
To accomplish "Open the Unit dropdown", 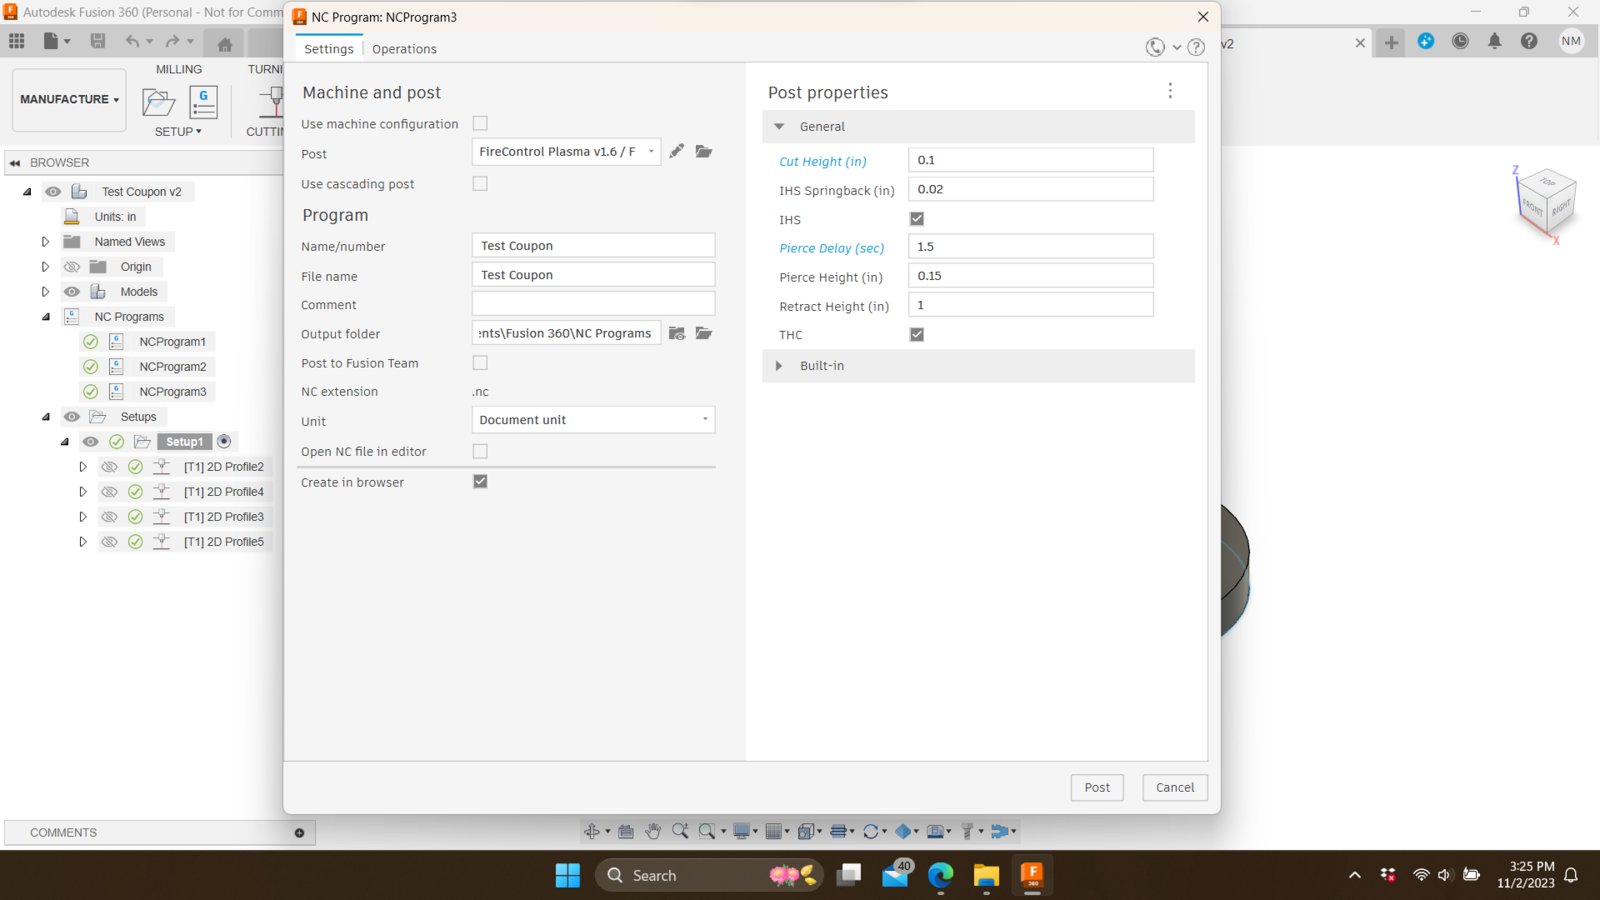I will tap(593, 420).
